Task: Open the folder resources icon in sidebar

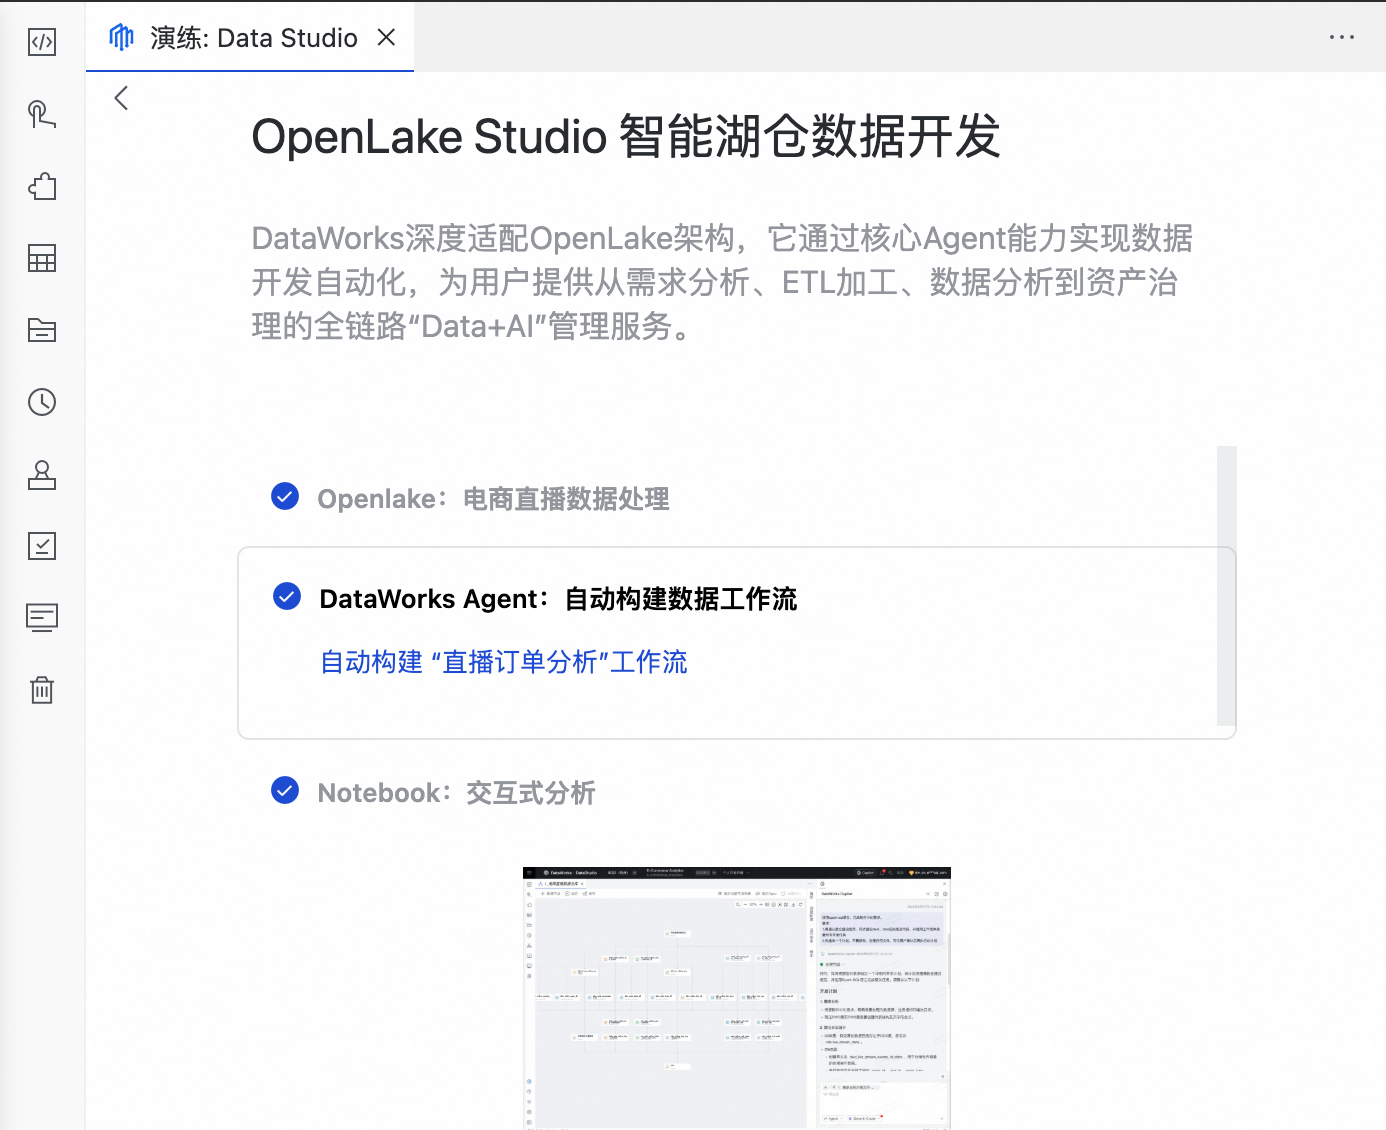Action: [42, 330]
